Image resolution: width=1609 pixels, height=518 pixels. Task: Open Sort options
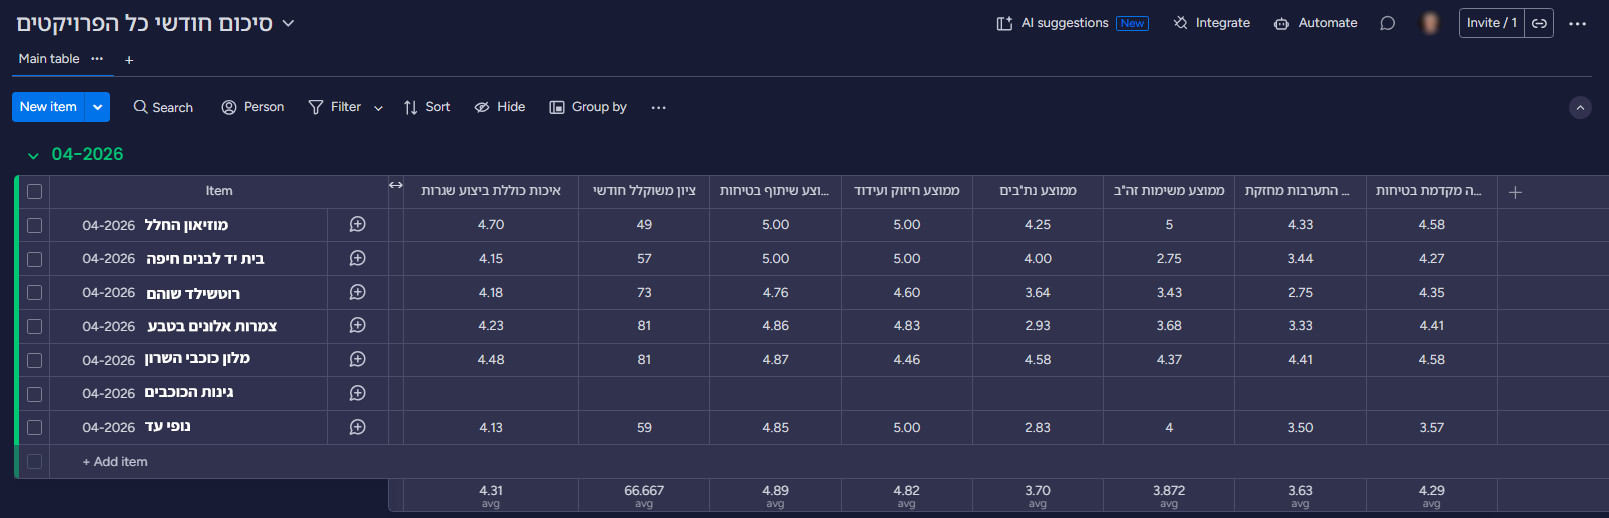click(x=427, y=107)
